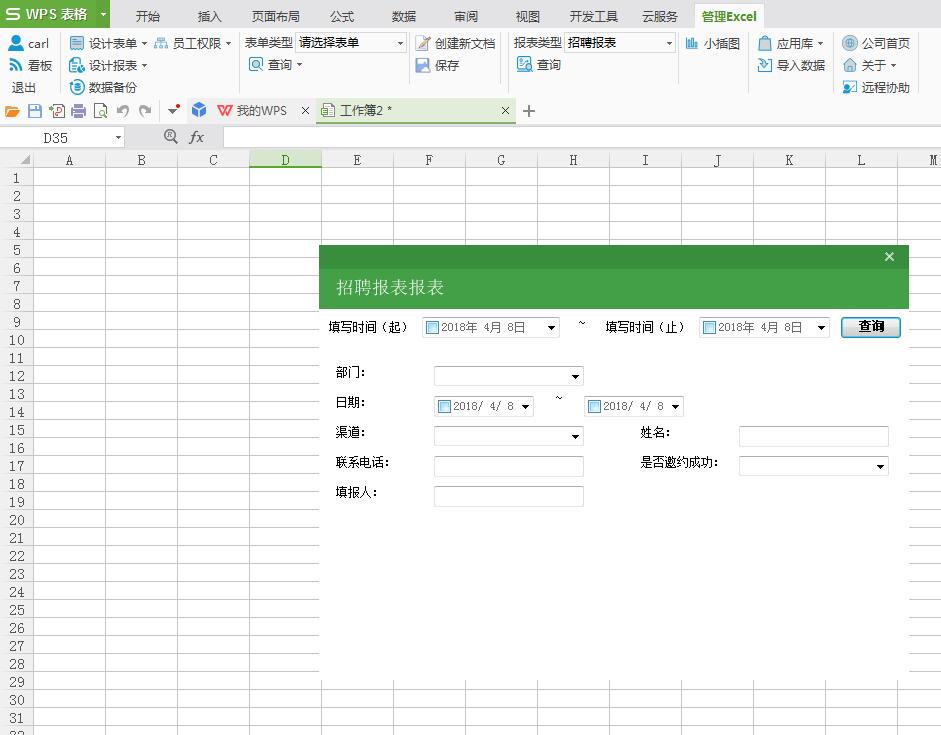Check the 日期 start date checkbox
Screen dimensions: 941x735
click(444, 406)
